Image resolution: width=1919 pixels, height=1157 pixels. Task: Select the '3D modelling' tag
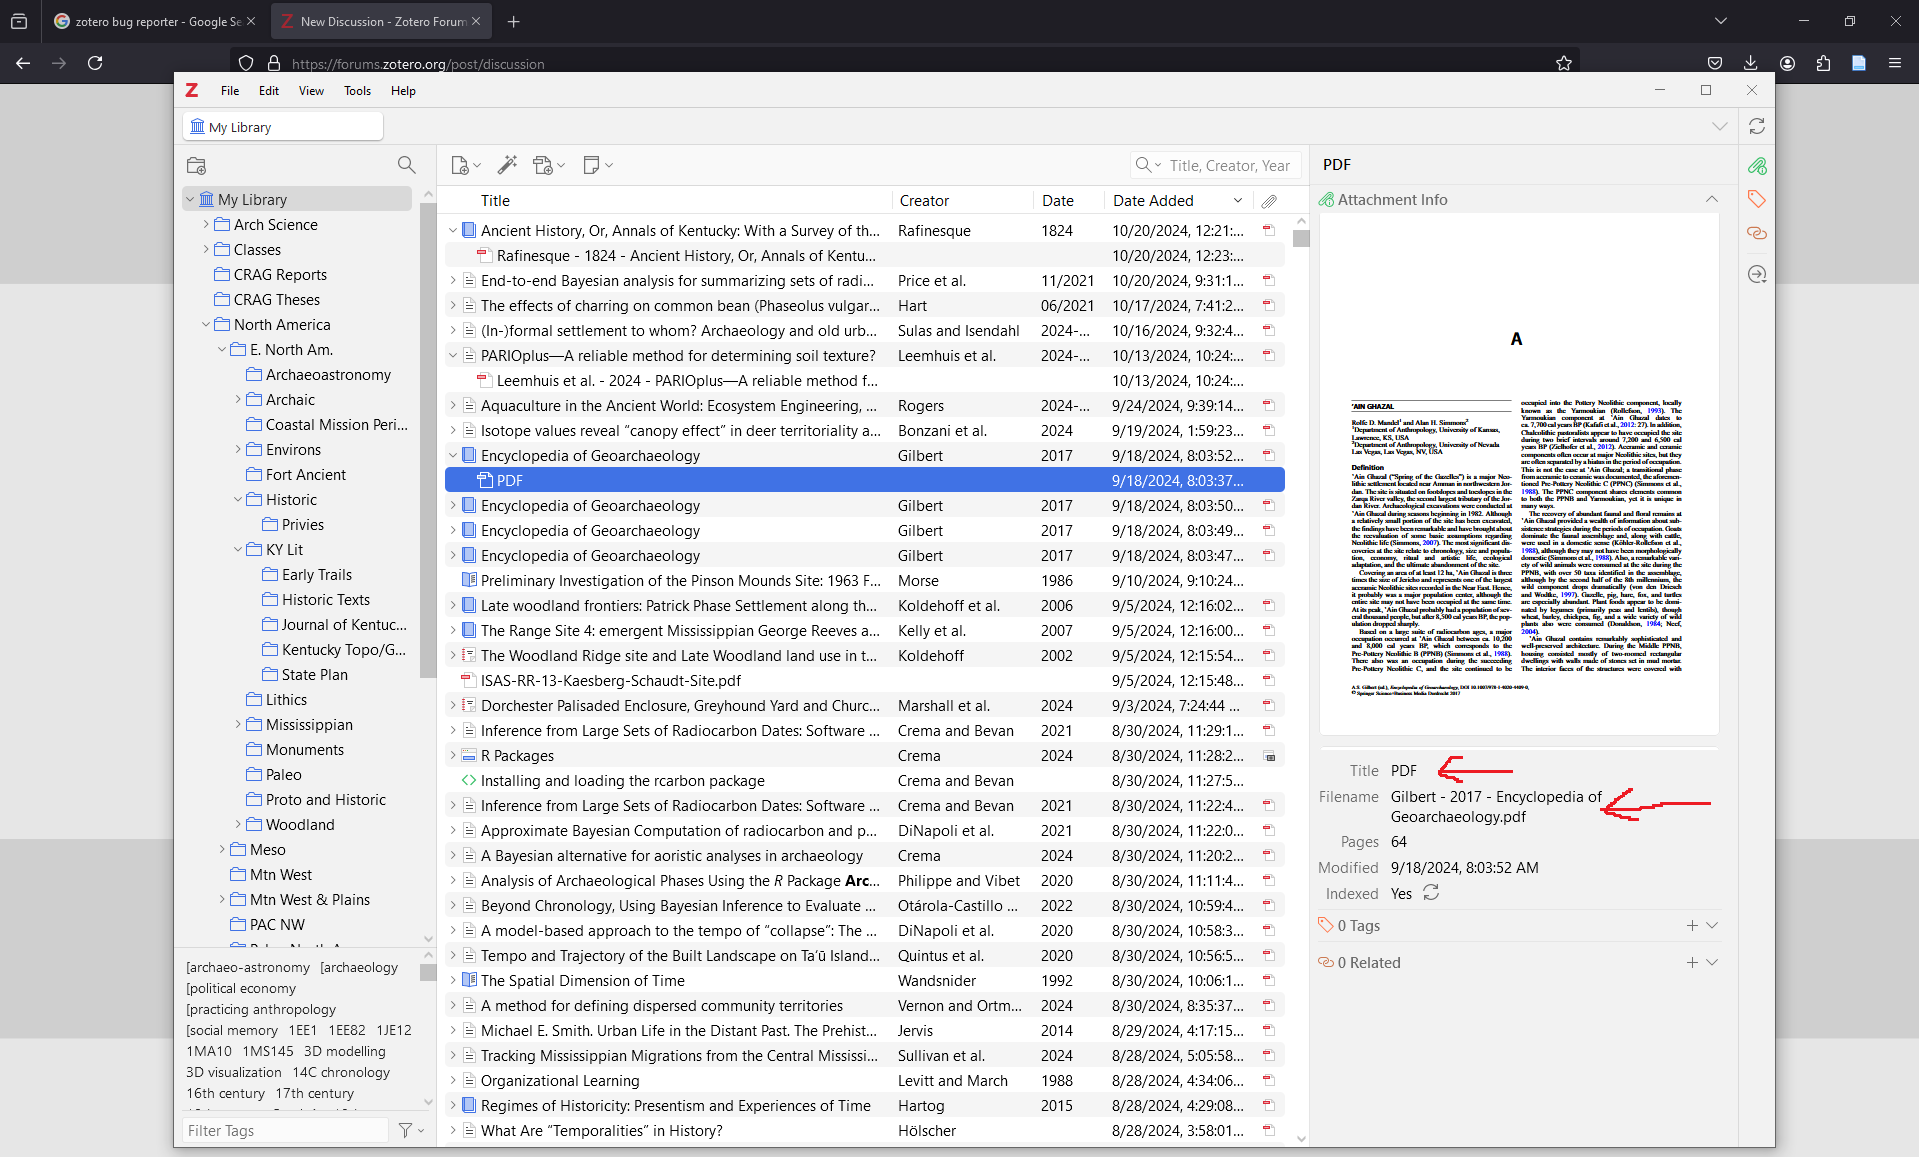click(x=344, y=1052)
